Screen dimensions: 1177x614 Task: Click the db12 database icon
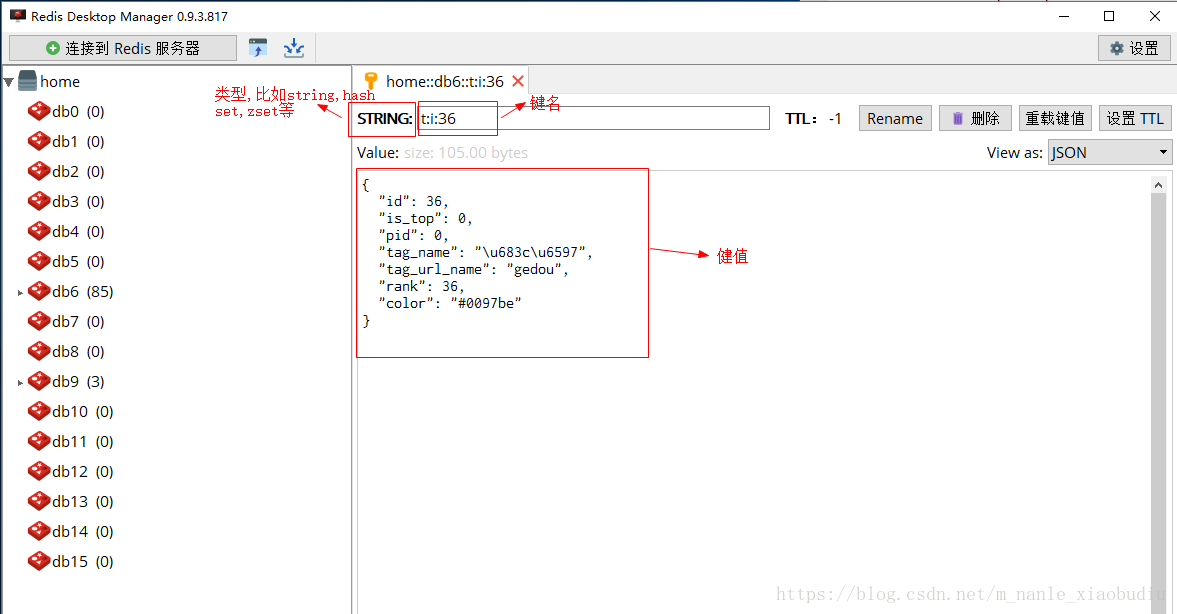38,471
